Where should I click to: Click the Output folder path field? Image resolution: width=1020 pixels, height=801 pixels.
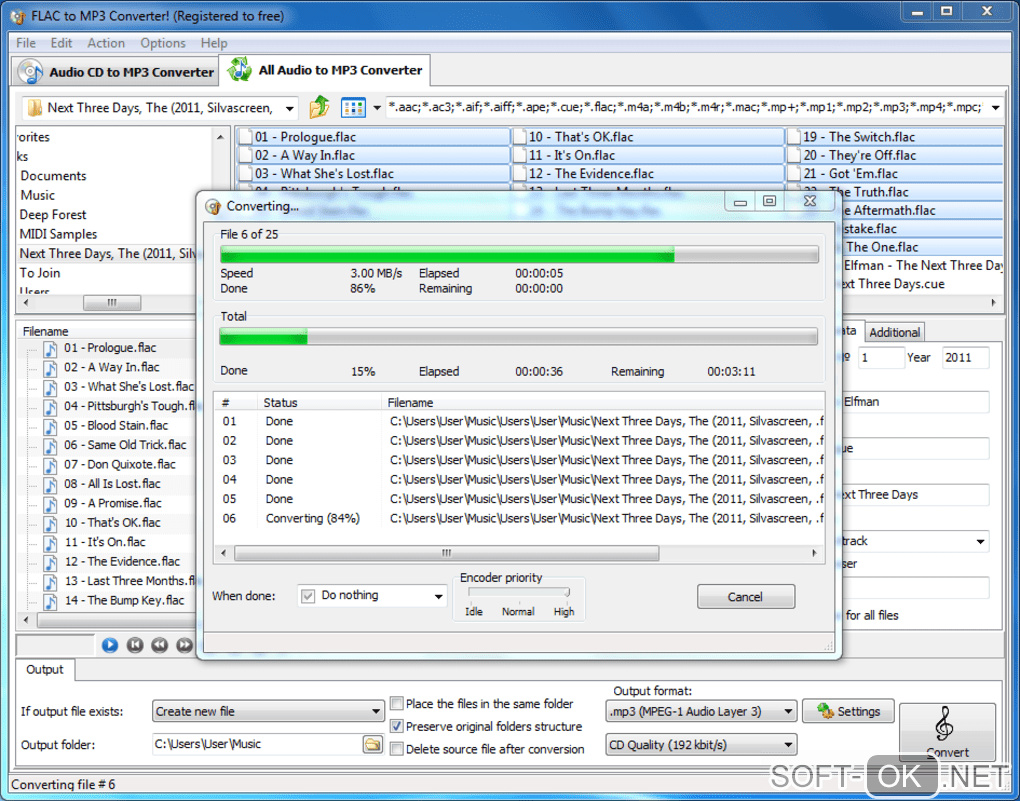click(257, 744)
